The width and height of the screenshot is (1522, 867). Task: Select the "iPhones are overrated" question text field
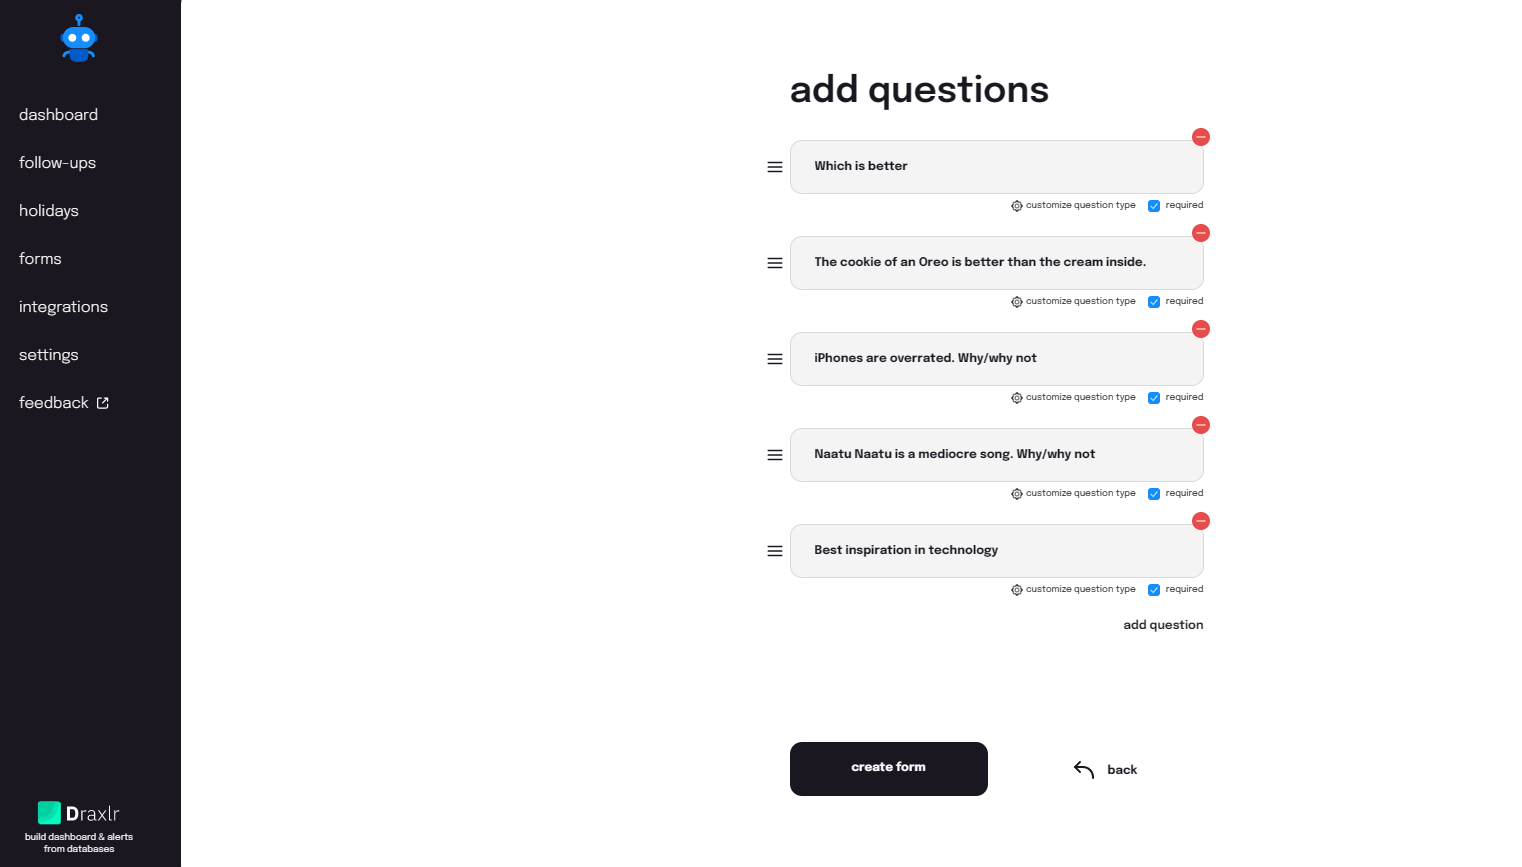996,358
